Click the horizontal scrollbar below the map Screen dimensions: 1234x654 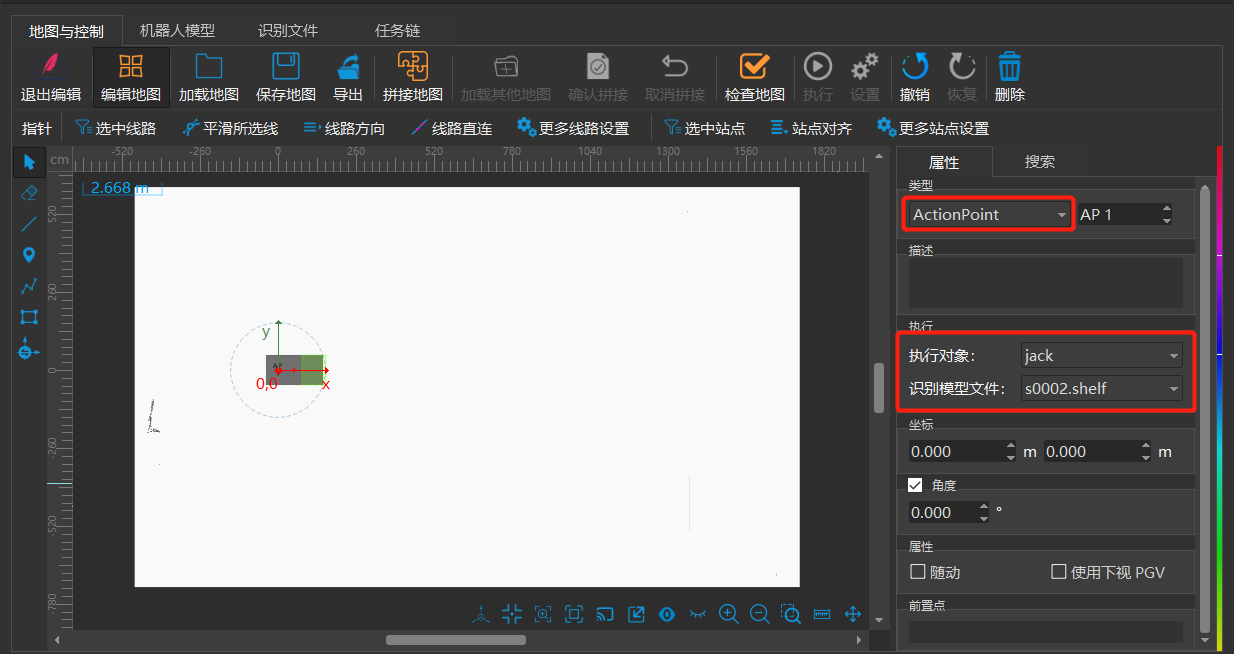tap(456, 640)
